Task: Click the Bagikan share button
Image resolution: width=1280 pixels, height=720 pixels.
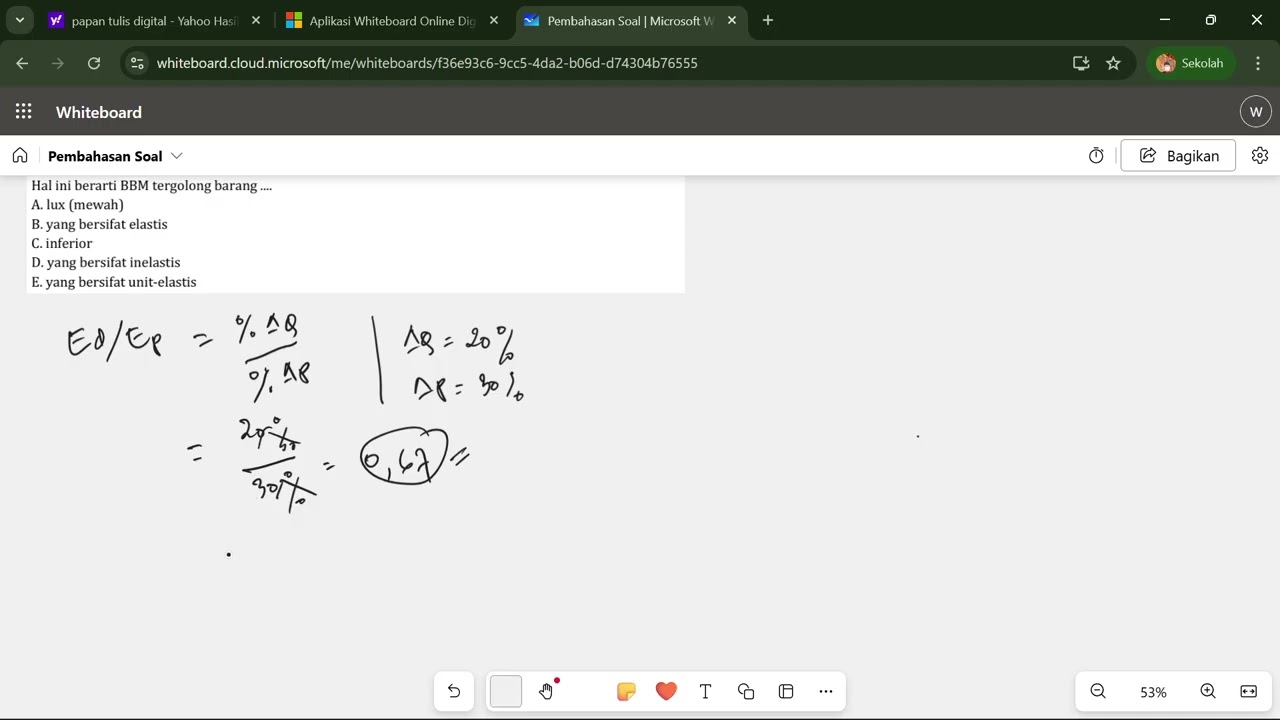Action: 1178,156
